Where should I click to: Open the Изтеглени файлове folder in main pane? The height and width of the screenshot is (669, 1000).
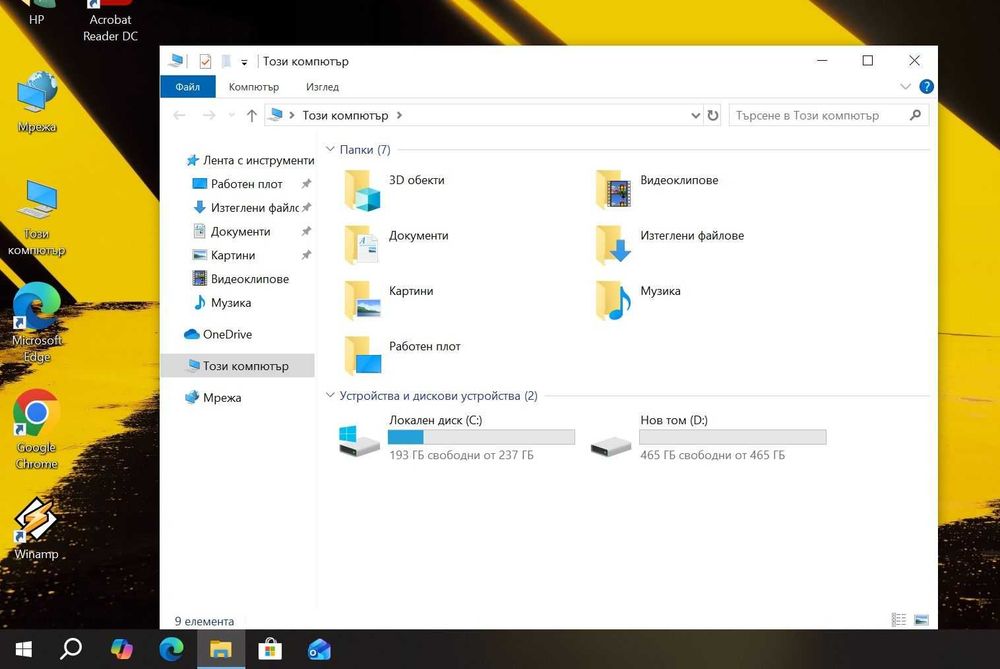[670, 245]
